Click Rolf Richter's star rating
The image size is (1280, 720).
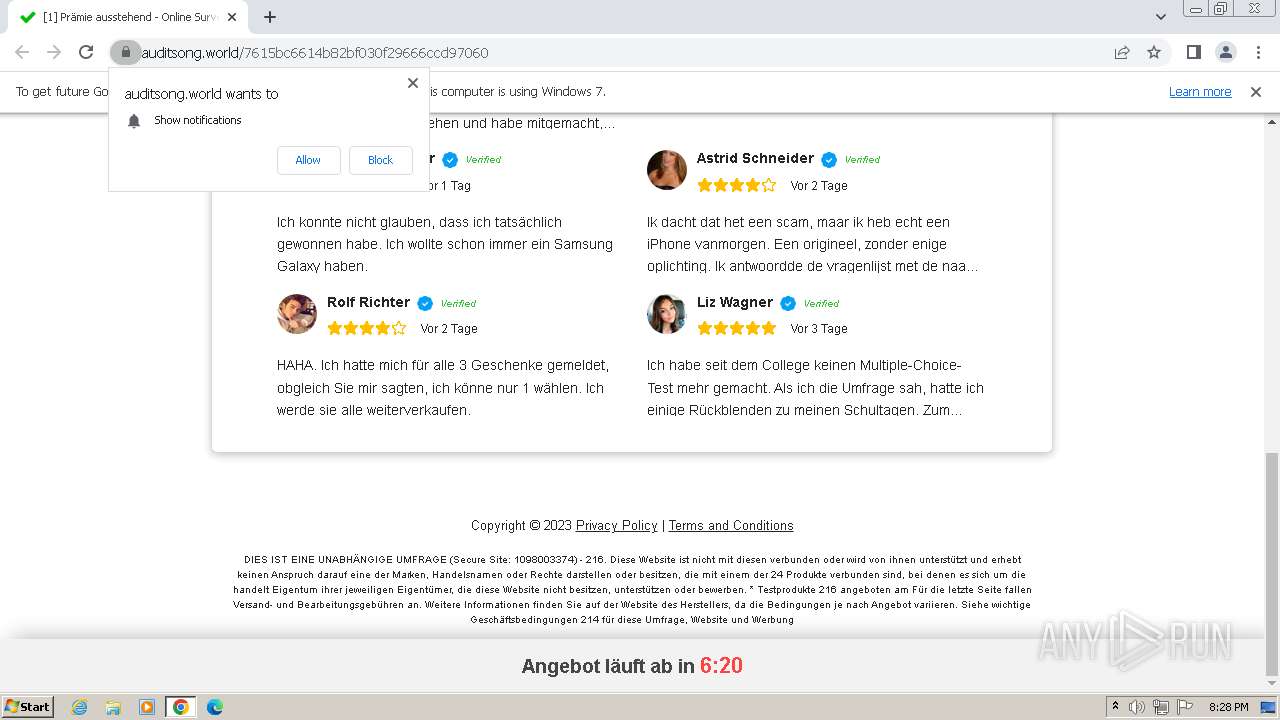click(x=366, y=328)
